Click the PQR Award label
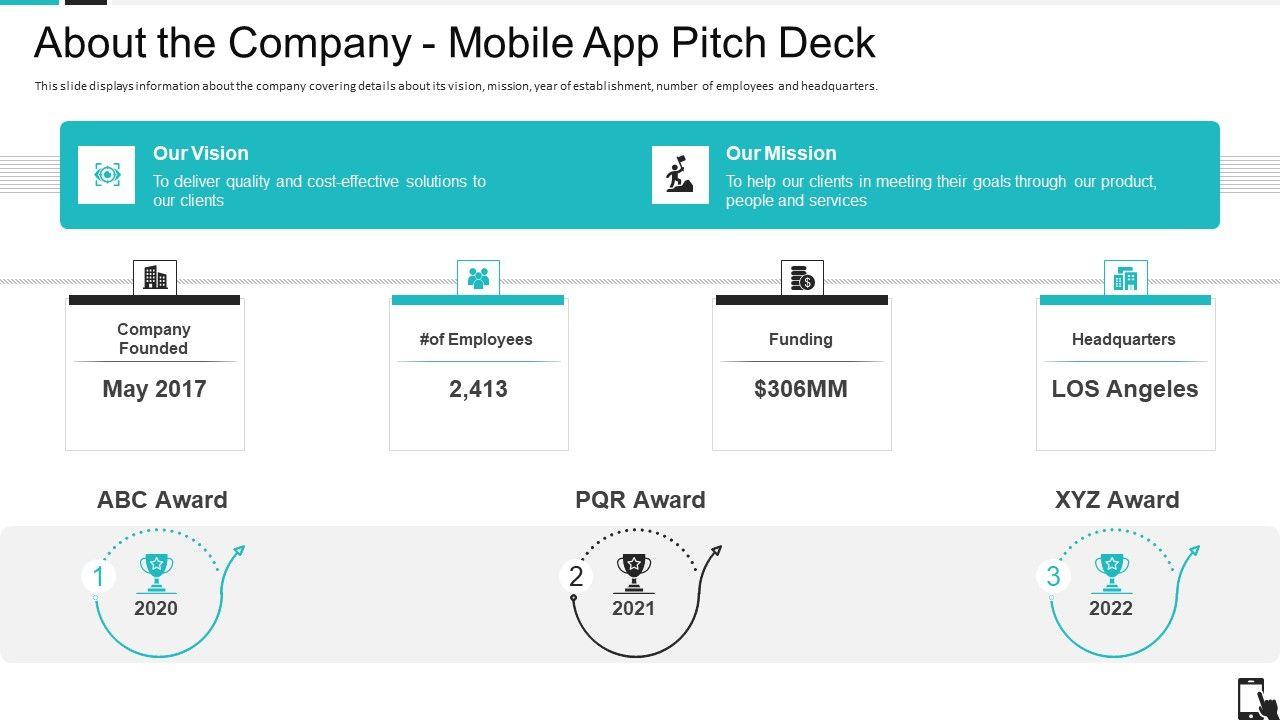This screenshot has height=720, width=1280. (x=640, y=500)
